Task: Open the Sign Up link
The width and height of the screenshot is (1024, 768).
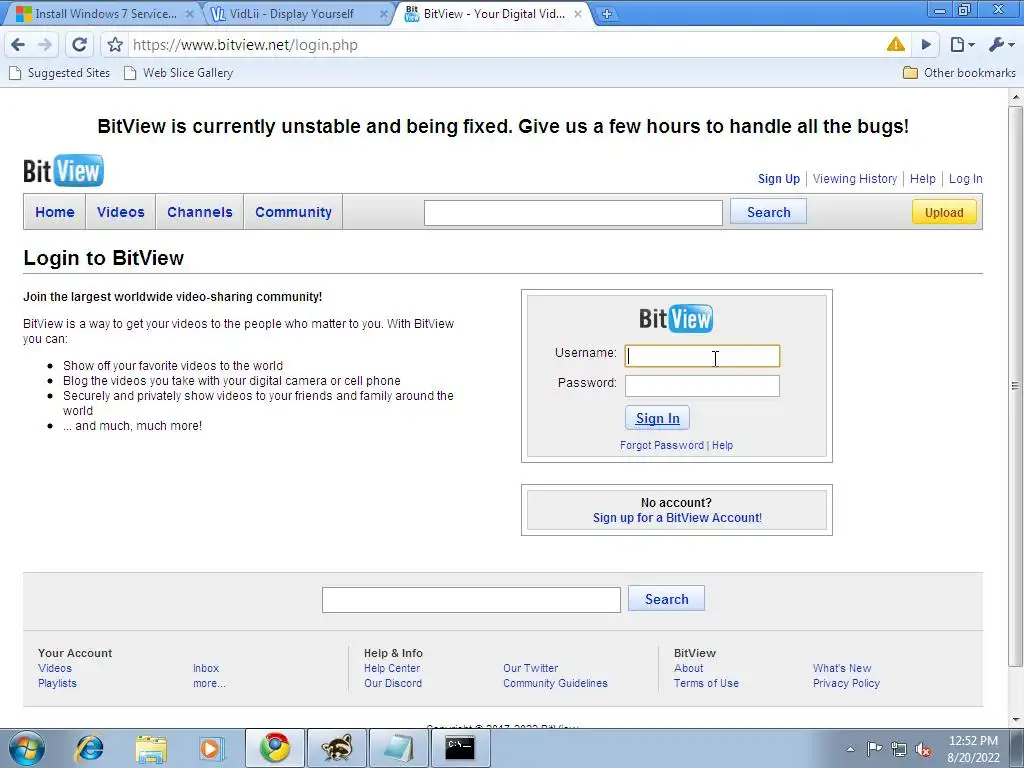Action: point(778,179)
